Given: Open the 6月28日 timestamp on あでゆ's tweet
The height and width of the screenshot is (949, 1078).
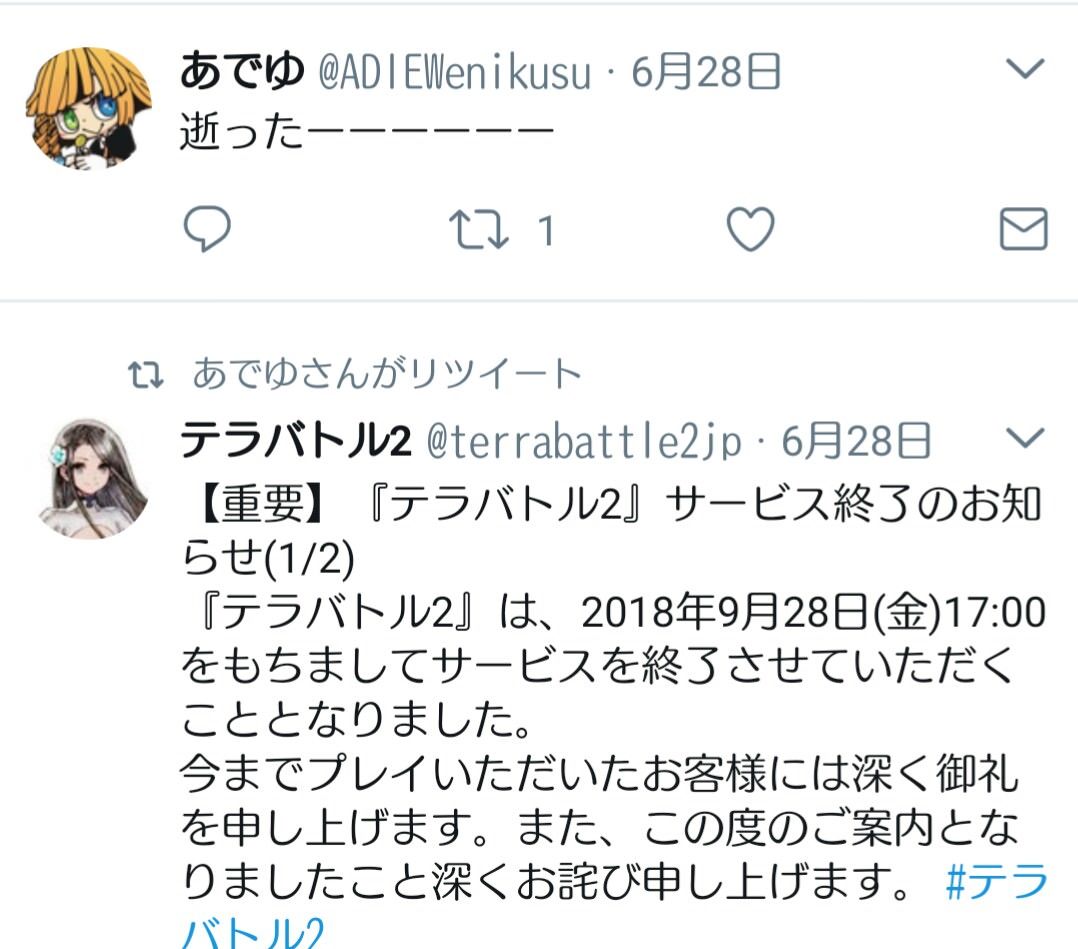Looking at the screenshot, I should [706, 72].
